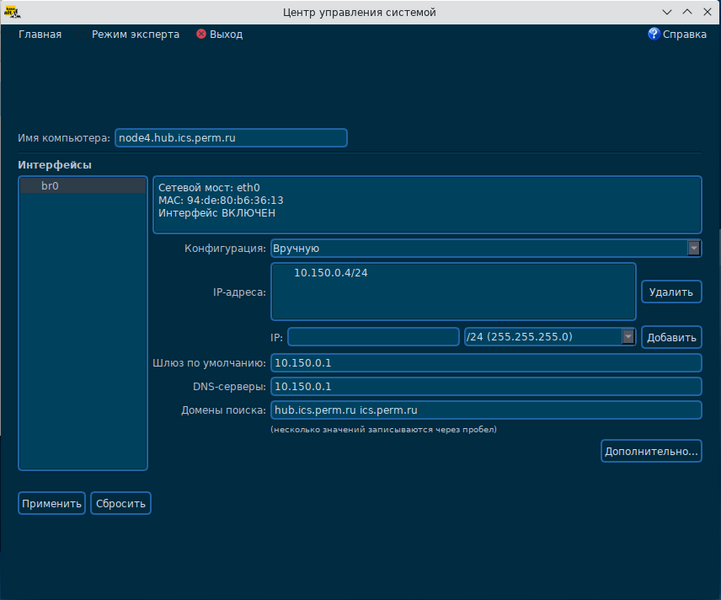Close the Центр управления системой window
Screen dimensions: 721x600
click(x=707, y=12)
